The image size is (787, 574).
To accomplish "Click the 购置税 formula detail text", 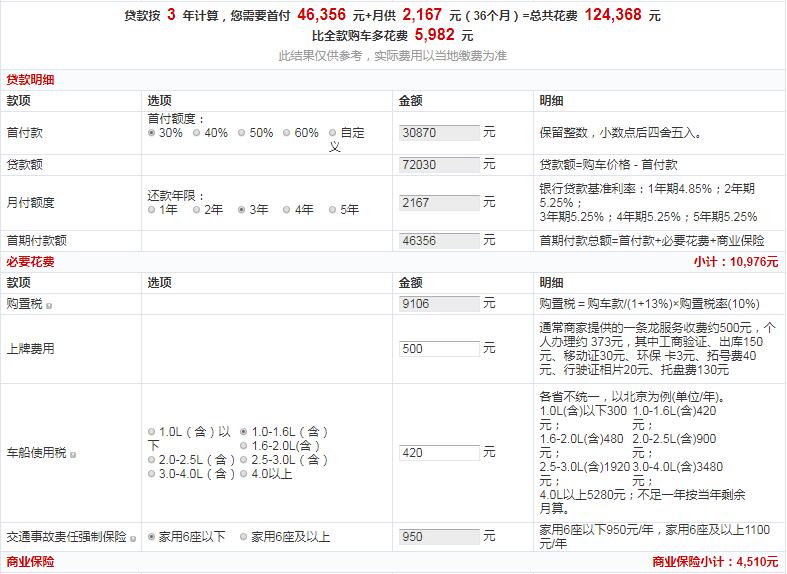I will [x=649, y=304].
